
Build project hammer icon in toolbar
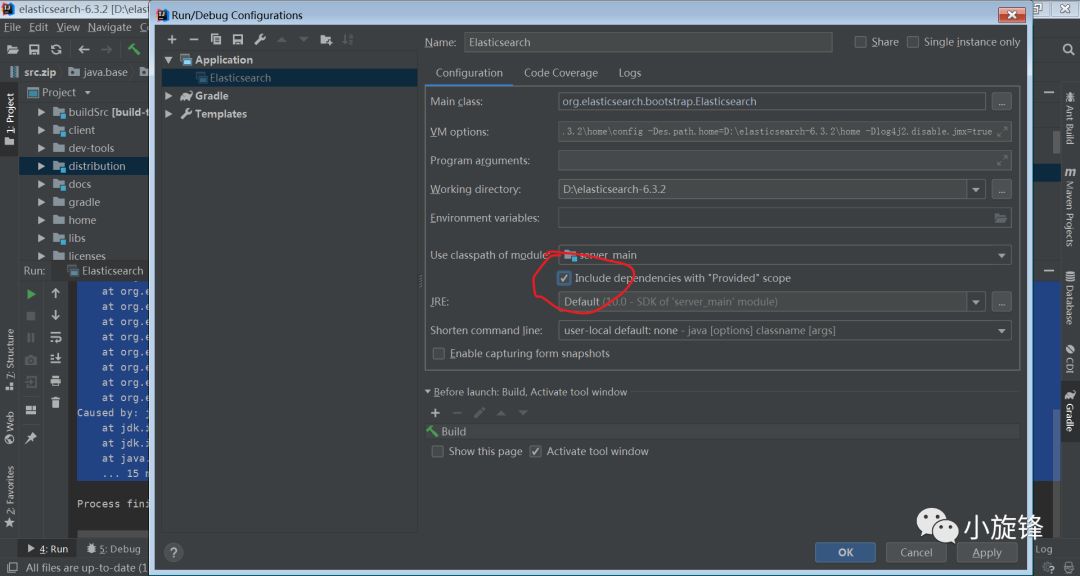[x=134, y=50]
